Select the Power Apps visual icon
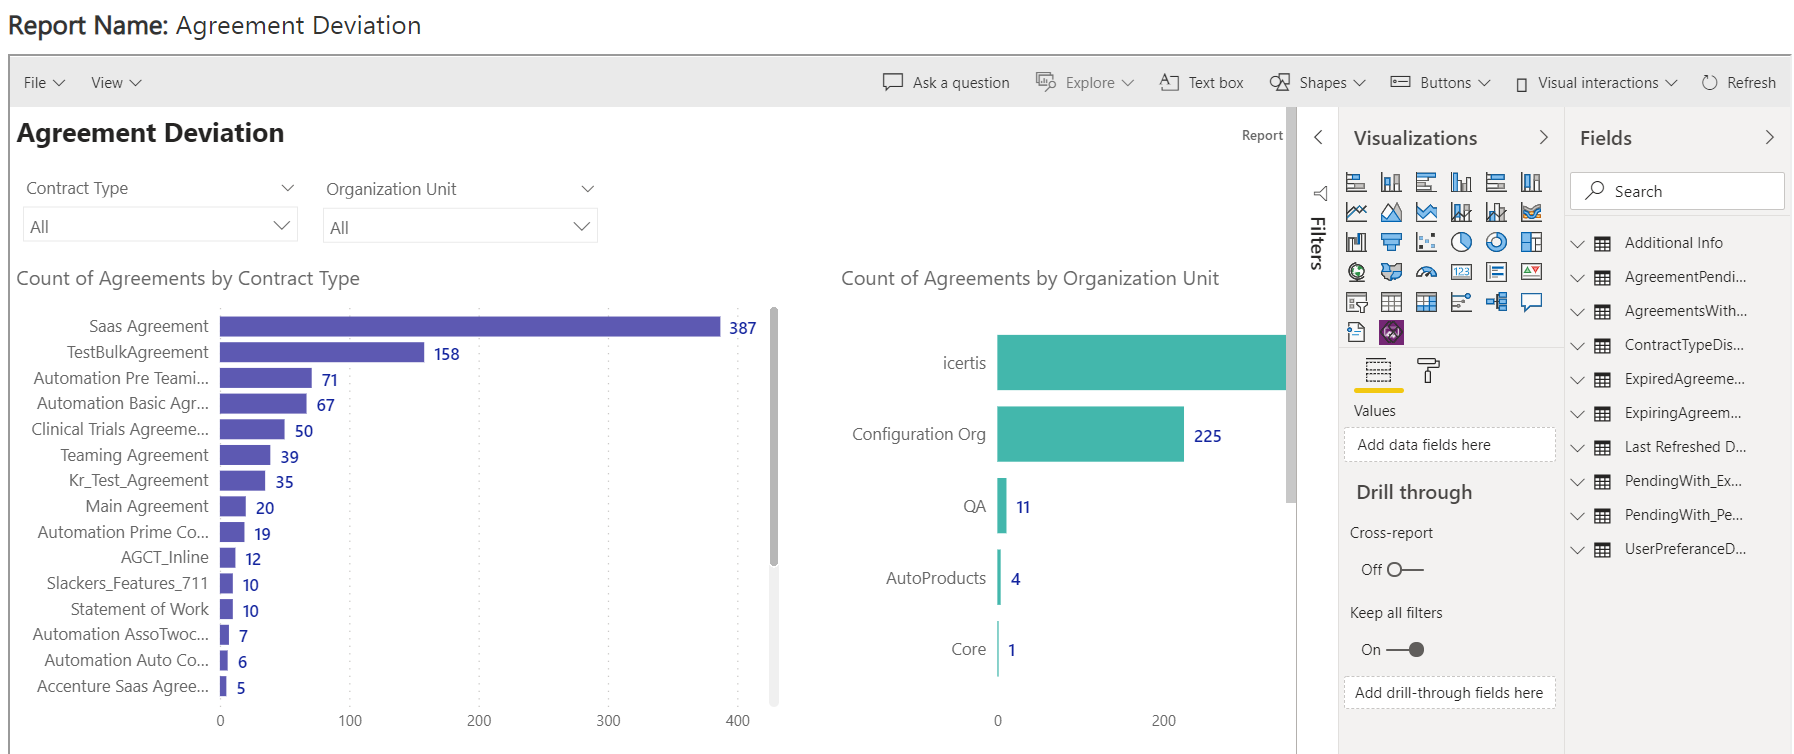 1391,332
